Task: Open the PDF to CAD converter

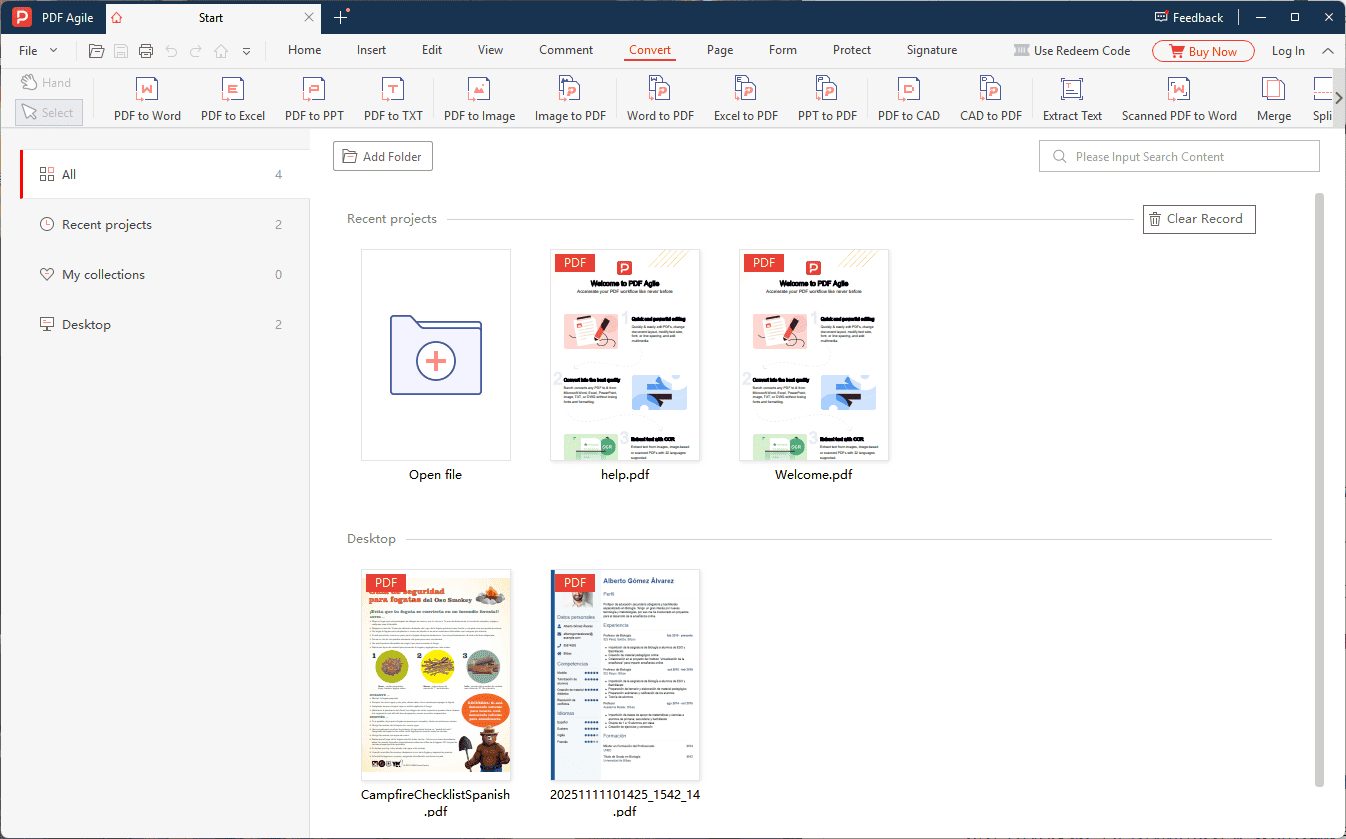Action: tap(909, 98)
